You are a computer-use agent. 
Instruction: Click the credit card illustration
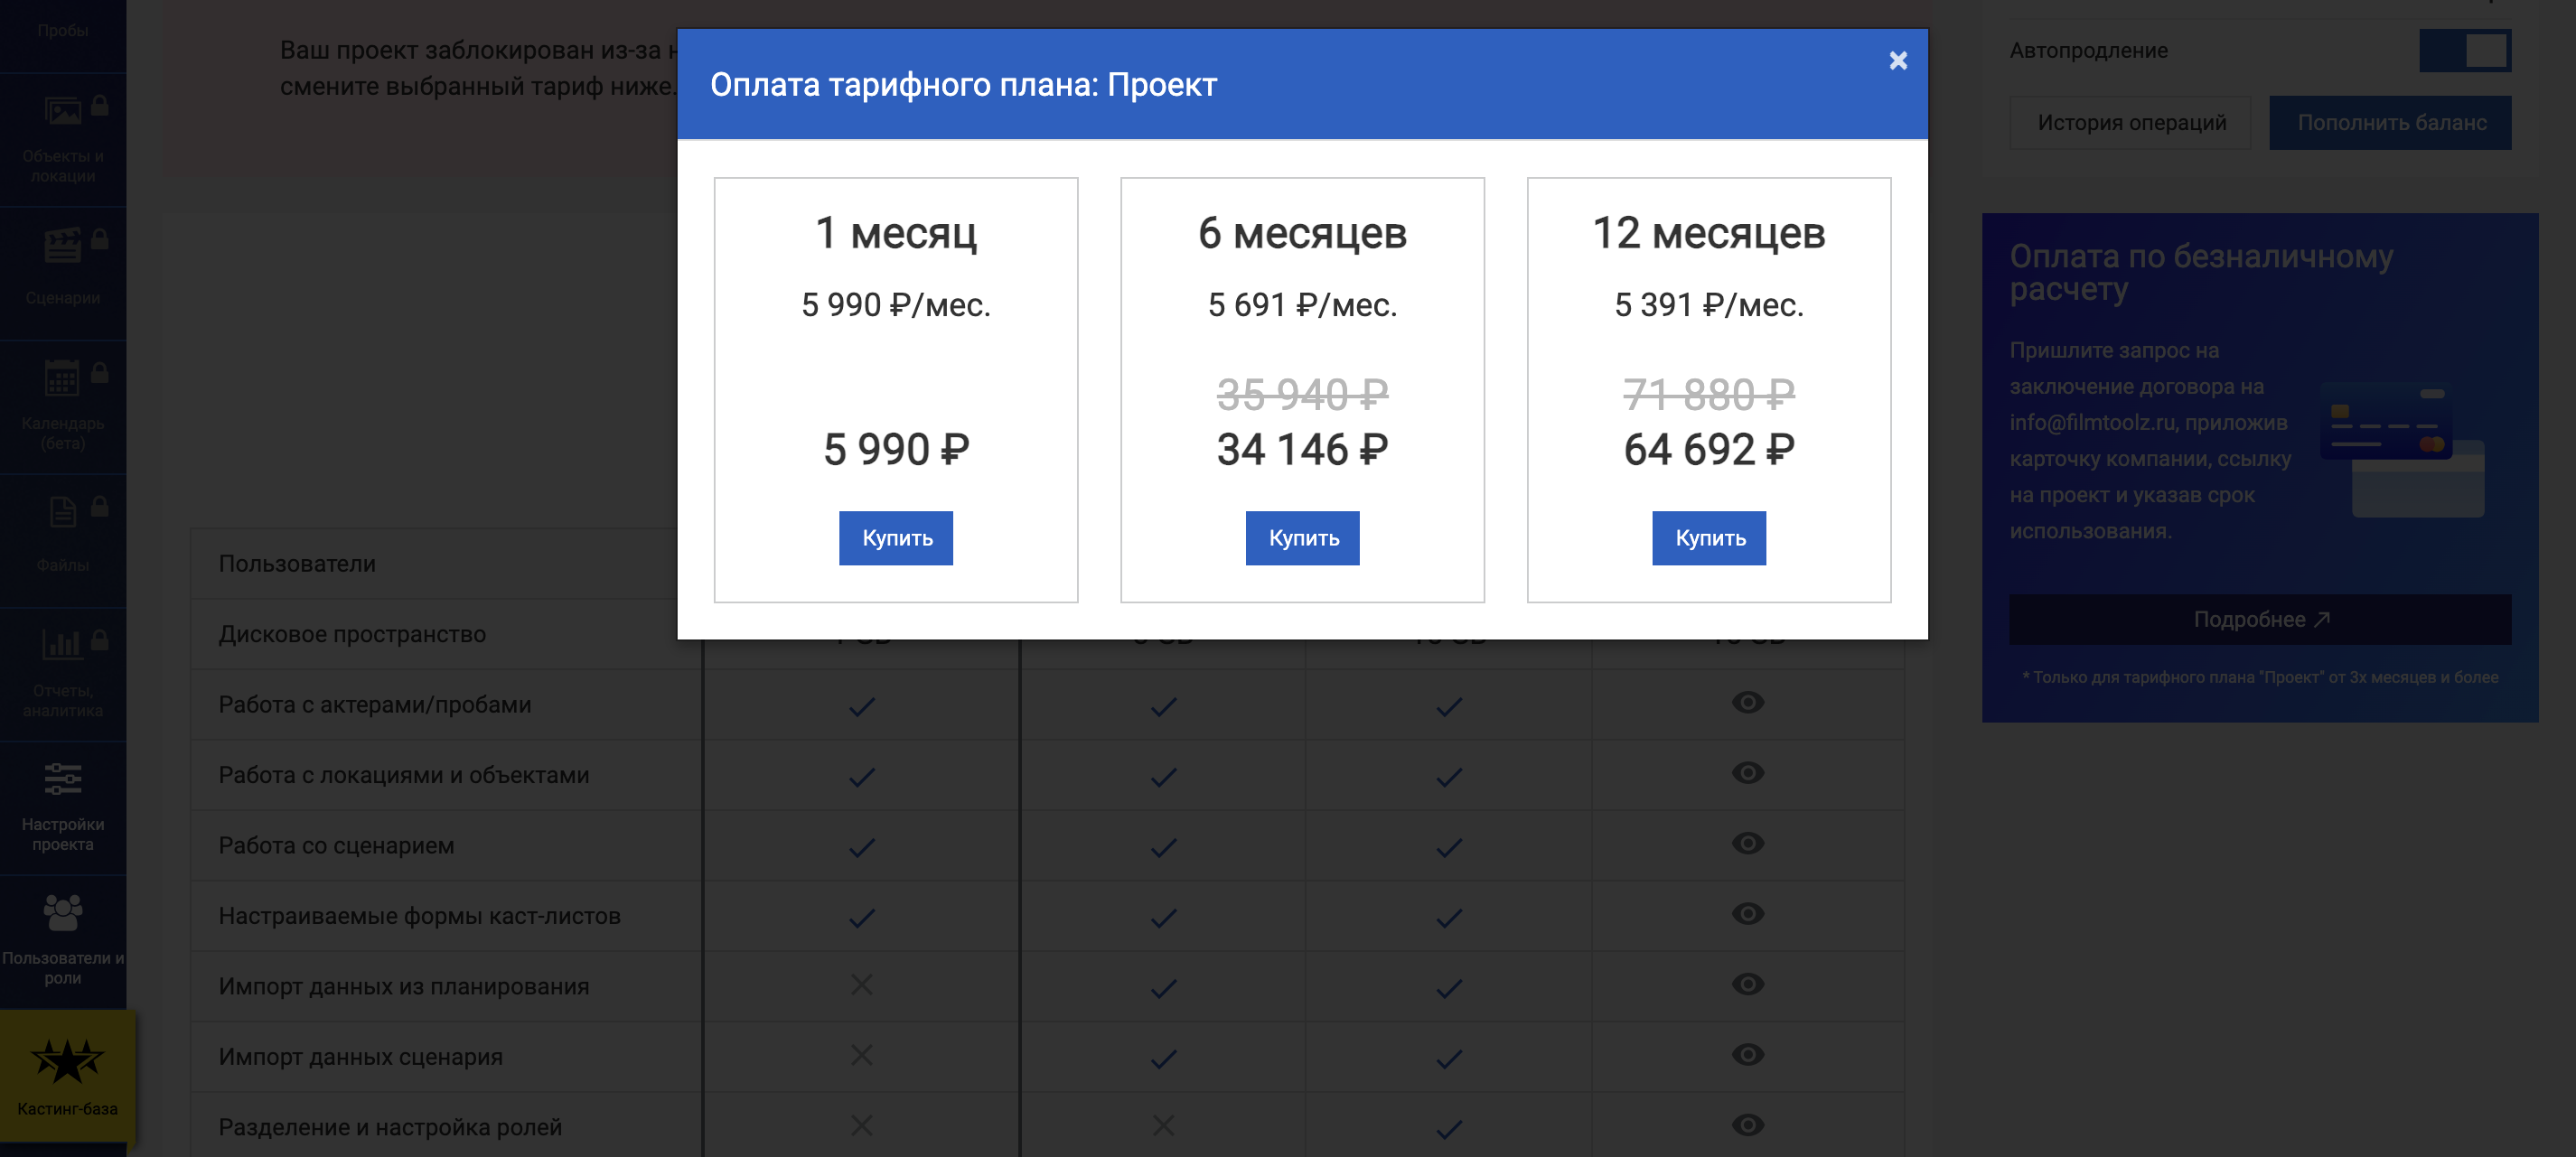(x=2402, y=450)
